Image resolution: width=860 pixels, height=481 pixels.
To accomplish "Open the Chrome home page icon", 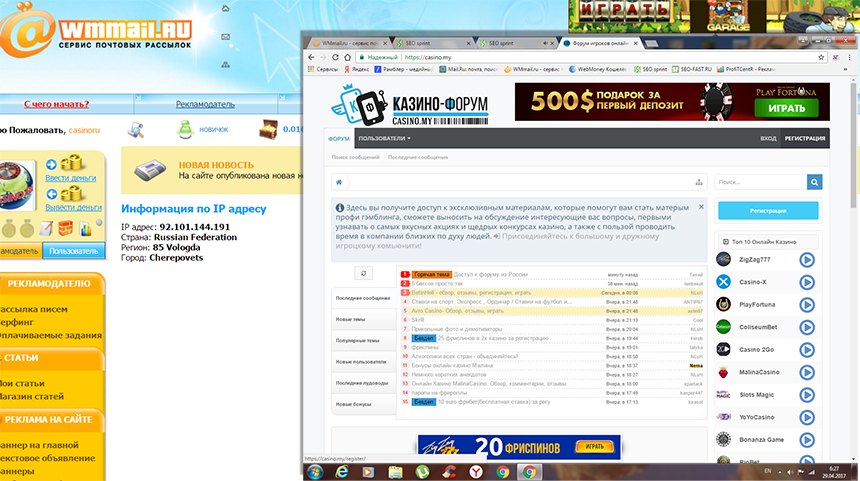I will [347, 57].
